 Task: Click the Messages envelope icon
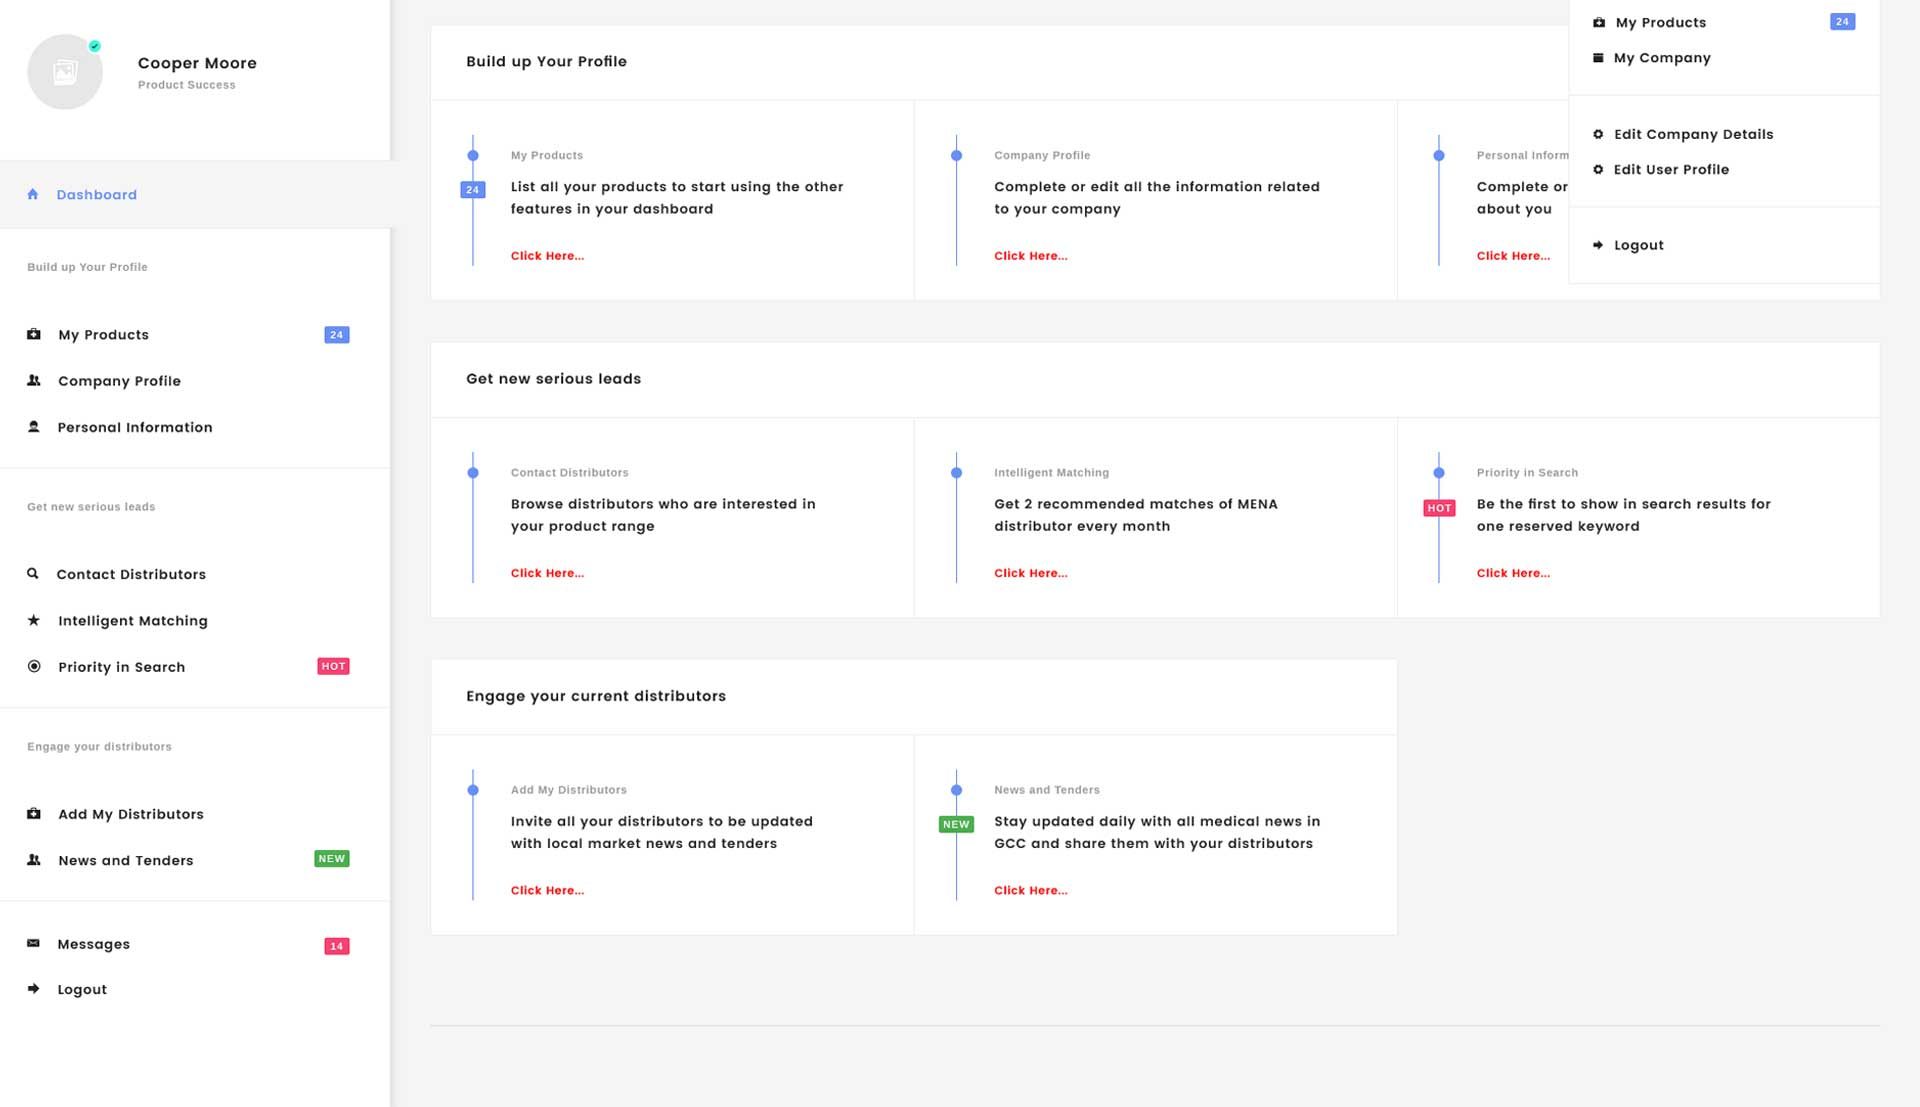point(33,943)
